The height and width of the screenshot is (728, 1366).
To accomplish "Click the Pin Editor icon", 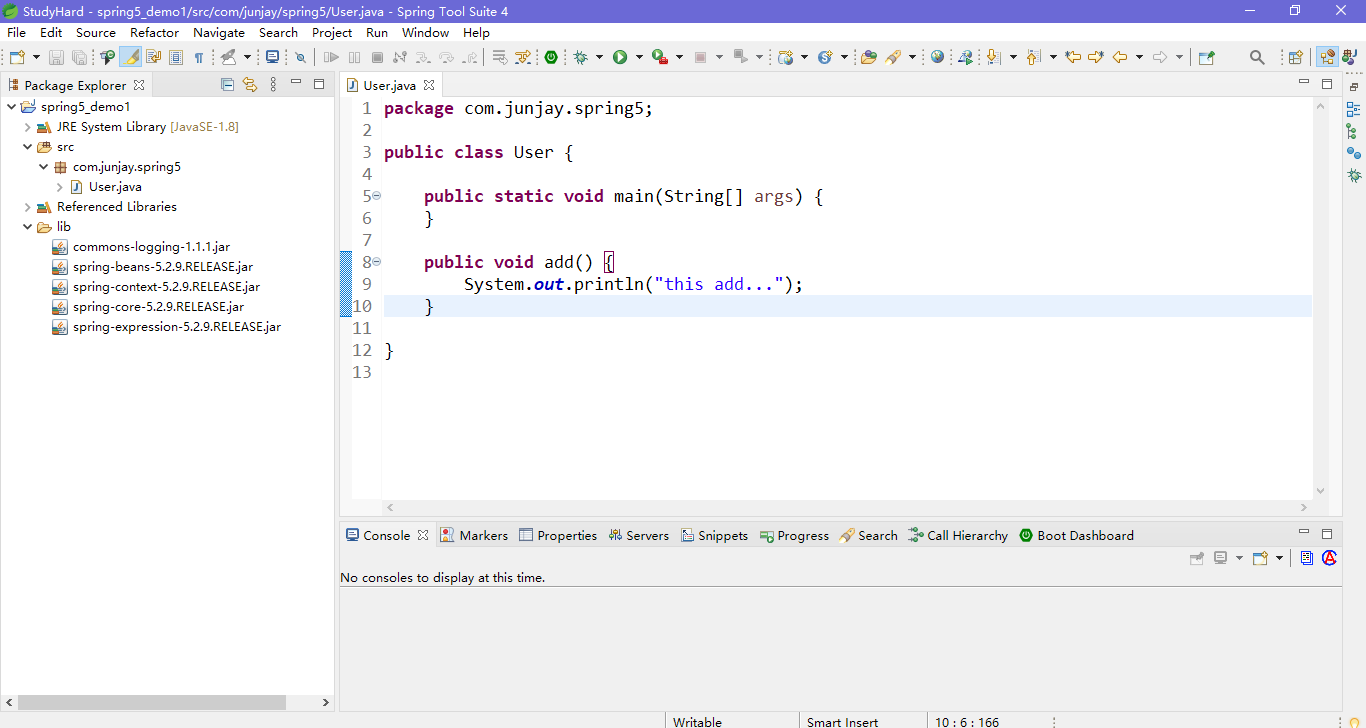I will pos(1206,57).
